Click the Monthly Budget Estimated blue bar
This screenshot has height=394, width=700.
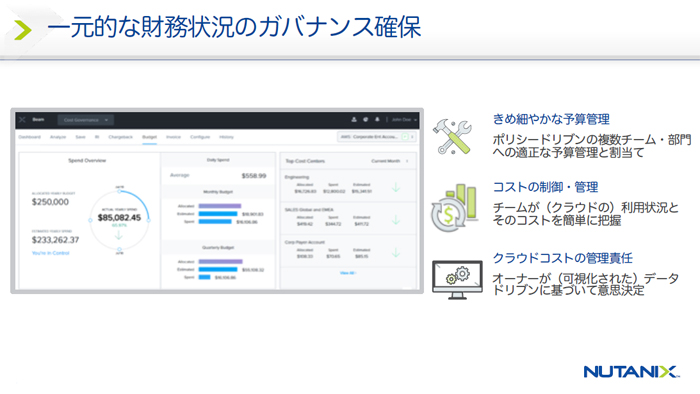(x=218, y=214)
